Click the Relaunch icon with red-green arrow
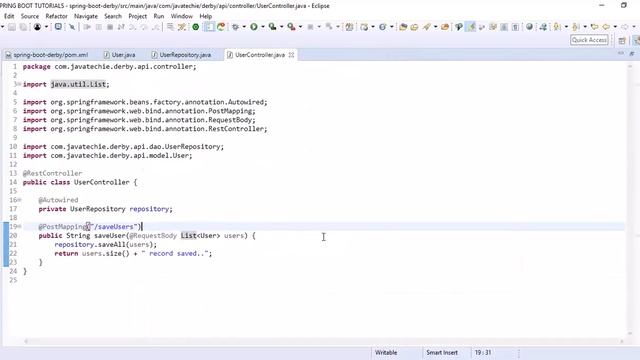Screen dimensions: 640x360 point(221,27)
